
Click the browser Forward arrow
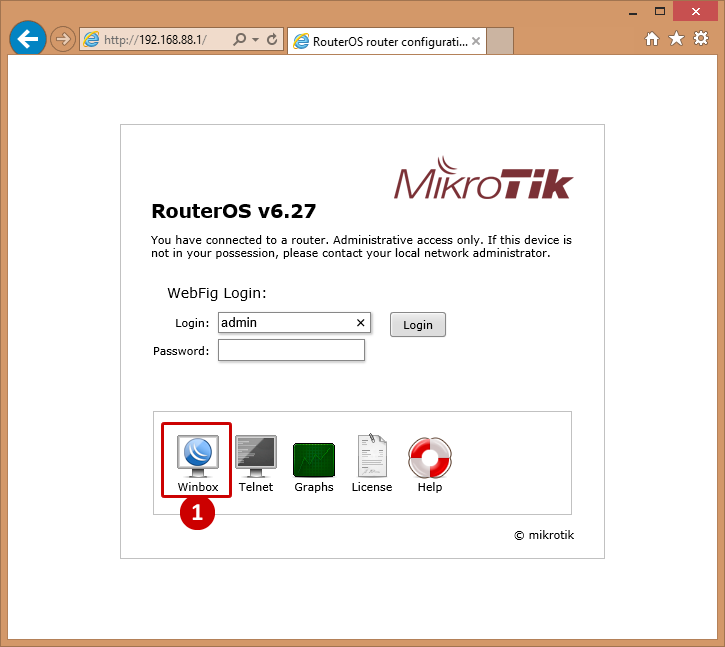[62, 39]
